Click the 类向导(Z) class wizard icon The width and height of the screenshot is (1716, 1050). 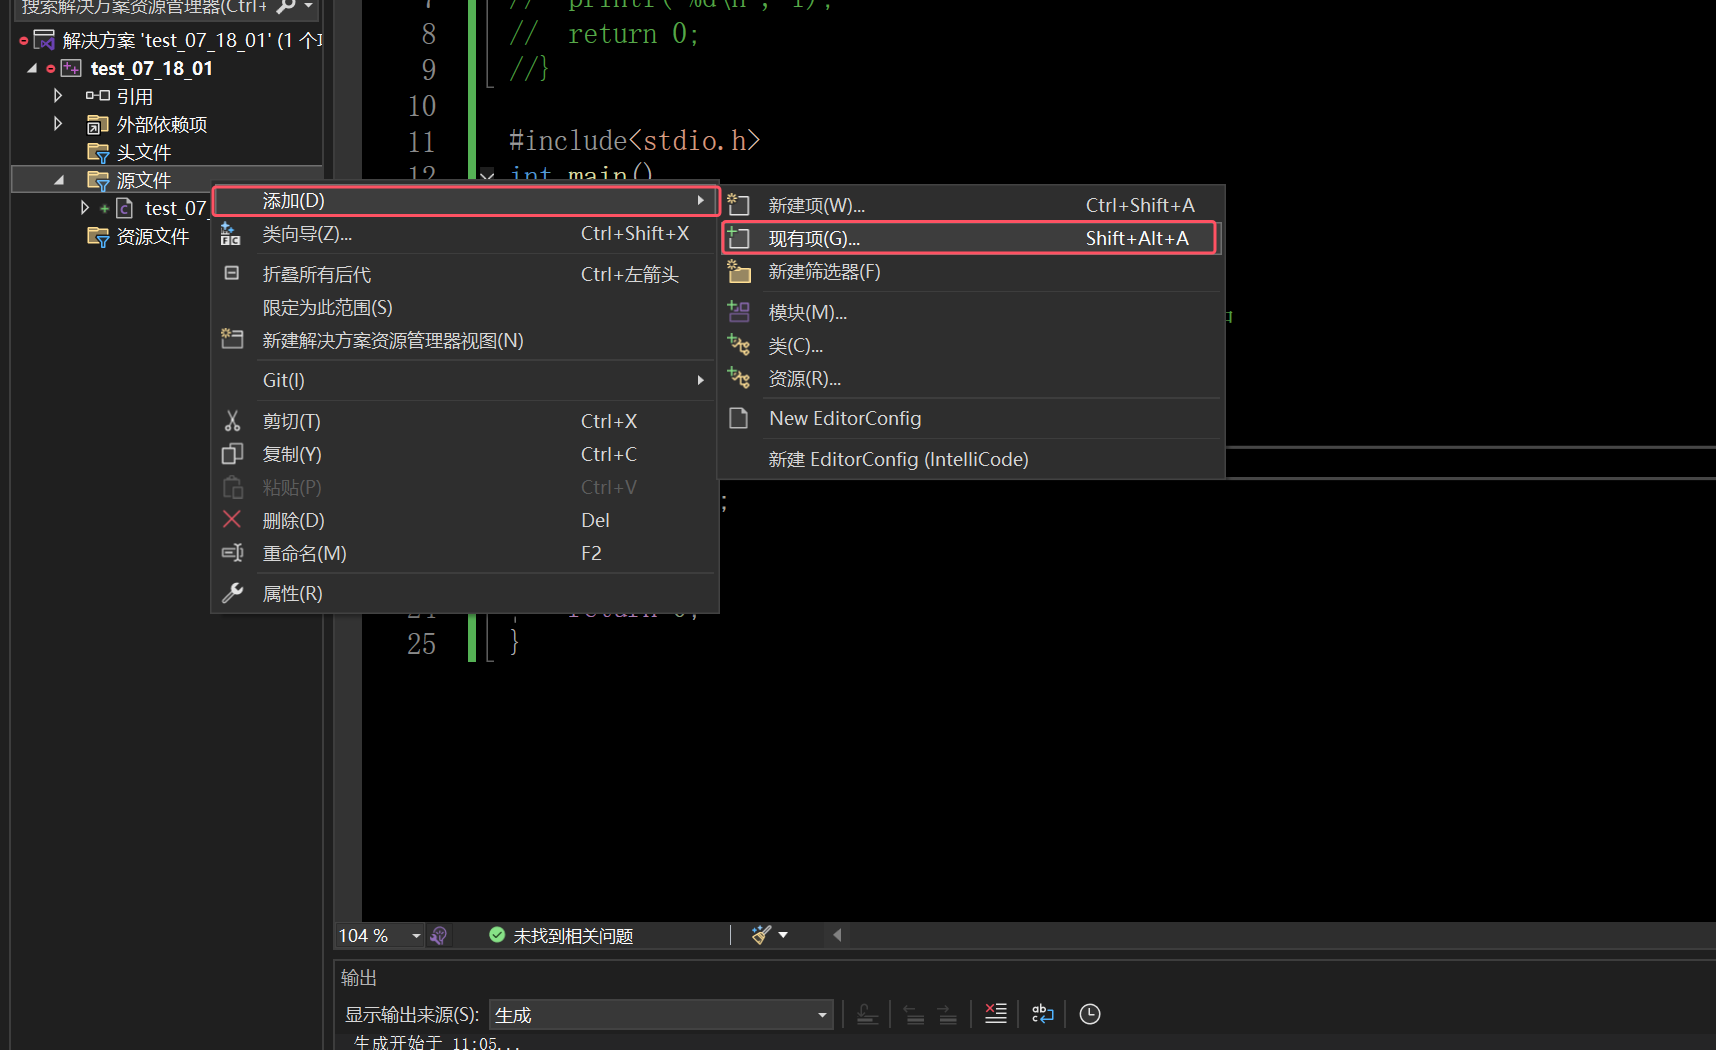tap(231, 234)
